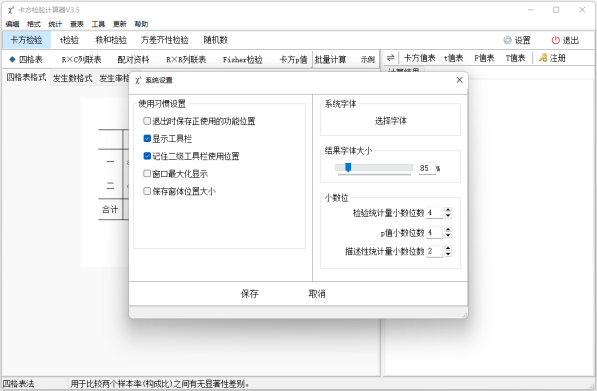Close the 系统设置 dialog with X
Viewport: 597px width, 391px height.
click(460, 80)
